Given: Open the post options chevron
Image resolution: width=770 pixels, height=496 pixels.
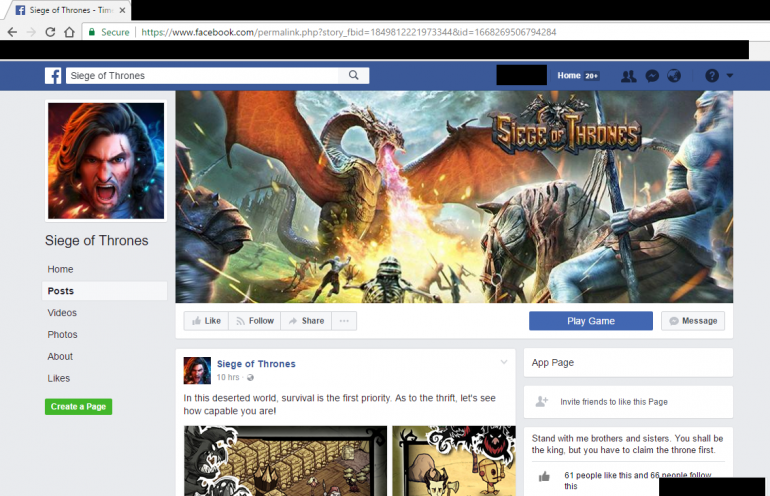Looking at the screenshot, I should (504, 362).
